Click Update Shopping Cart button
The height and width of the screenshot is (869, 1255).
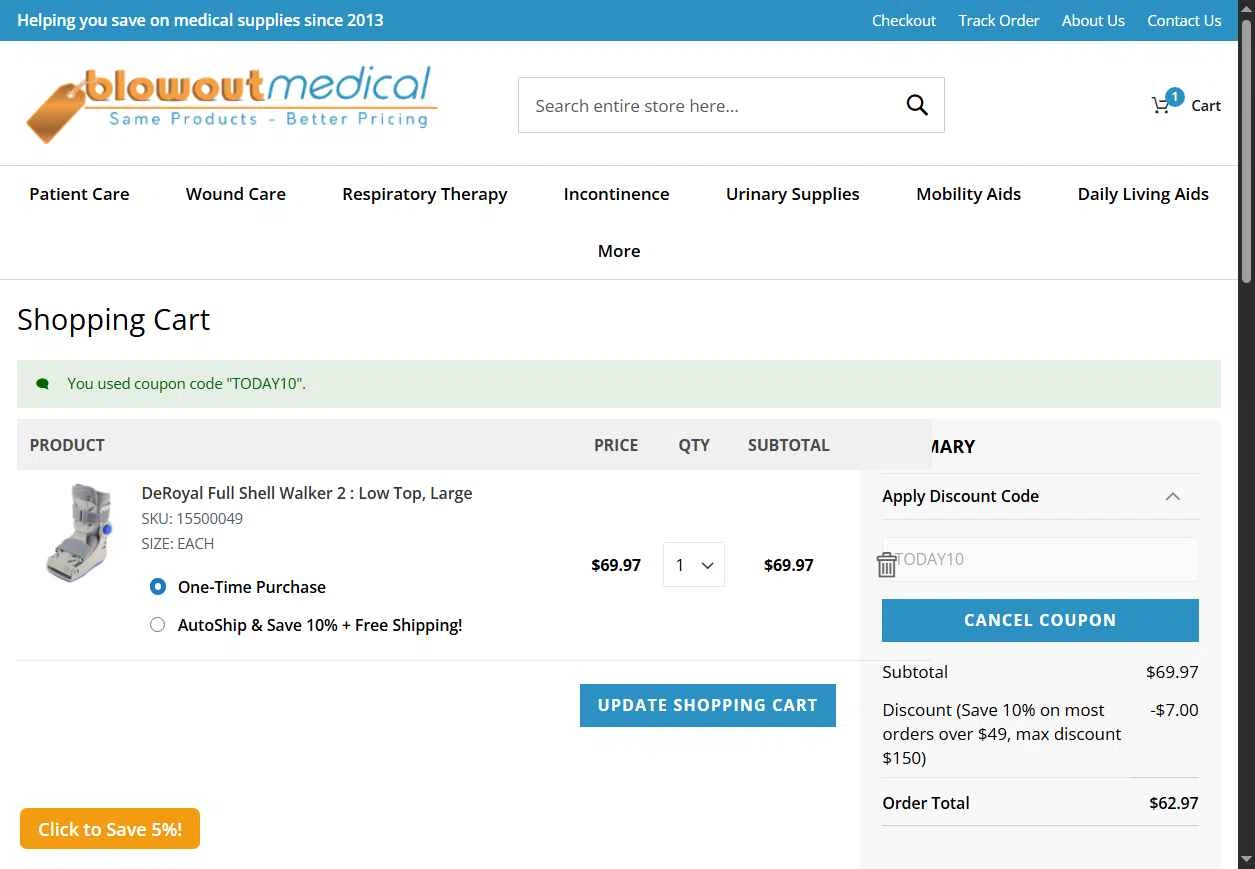pyautogui.click(x=708, y=705)
